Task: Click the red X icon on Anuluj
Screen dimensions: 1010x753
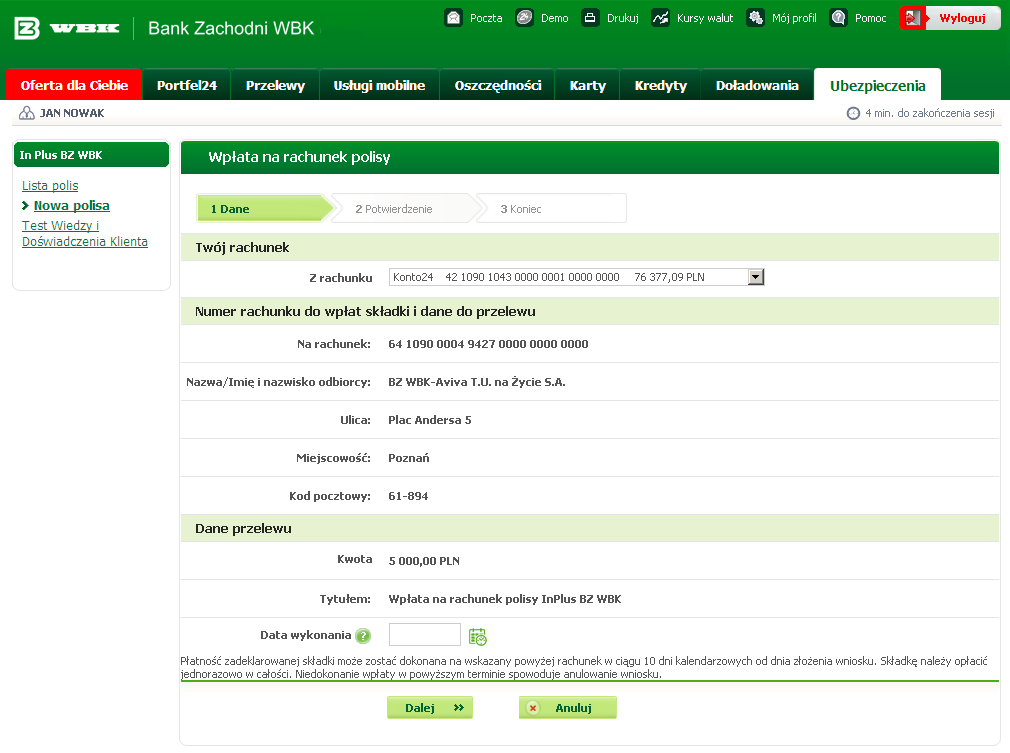Action: [x=533, y=708]
